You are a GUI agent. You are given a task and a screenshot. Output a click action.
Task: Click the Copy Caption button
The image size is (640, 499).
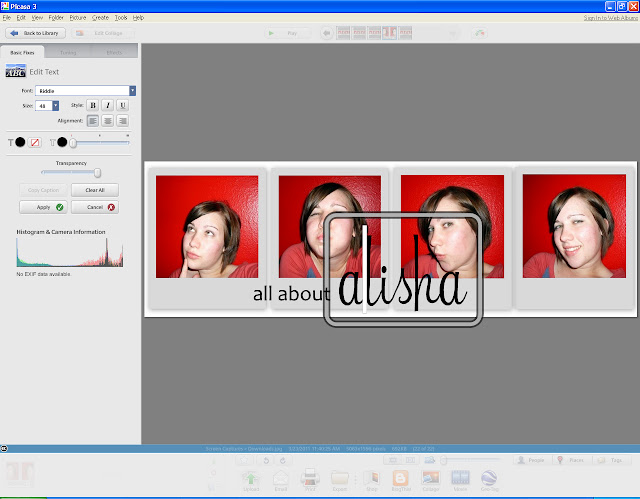pyautogui.click(x=43, y=190)
